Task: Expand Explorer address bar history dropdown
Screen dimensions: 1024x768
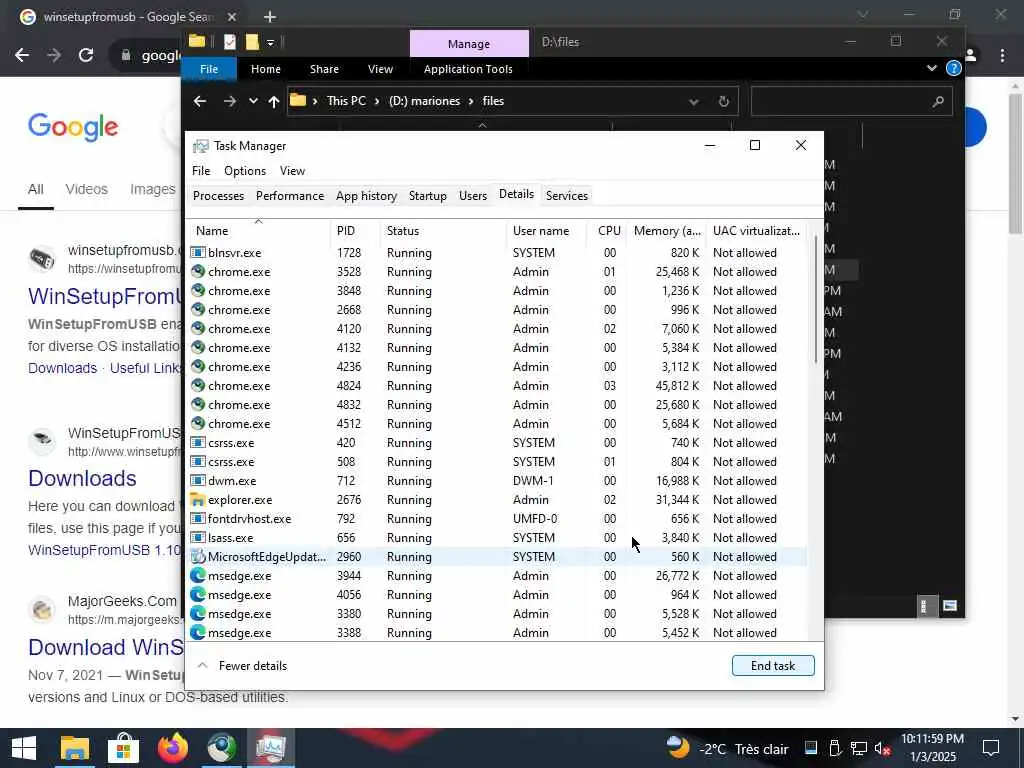Action: pyautogui.click(x=694, y=101)
